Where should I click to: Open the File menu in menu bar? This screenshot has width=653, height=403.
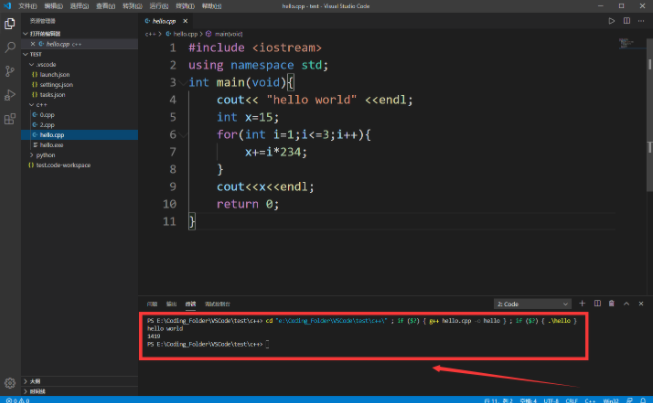coord(27,5)
